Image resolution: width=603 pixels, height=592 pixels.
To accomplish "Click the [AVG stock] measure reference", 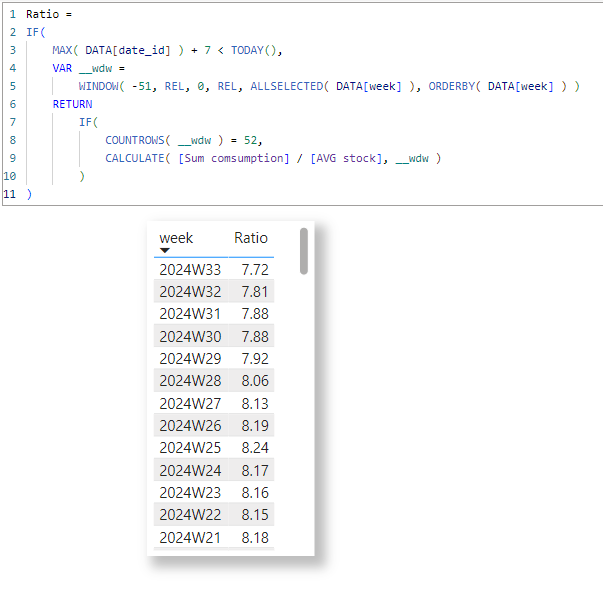I will pyautogui.click(x=346, y=158).
